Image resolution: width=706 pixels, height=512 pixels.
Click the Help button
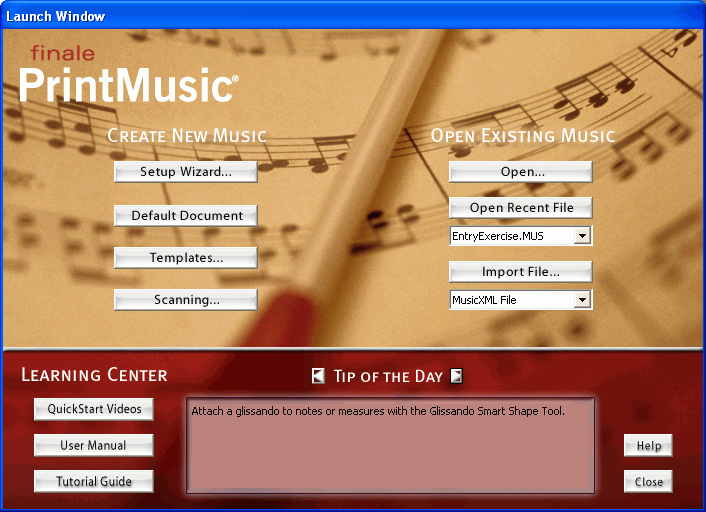(648, 445)
